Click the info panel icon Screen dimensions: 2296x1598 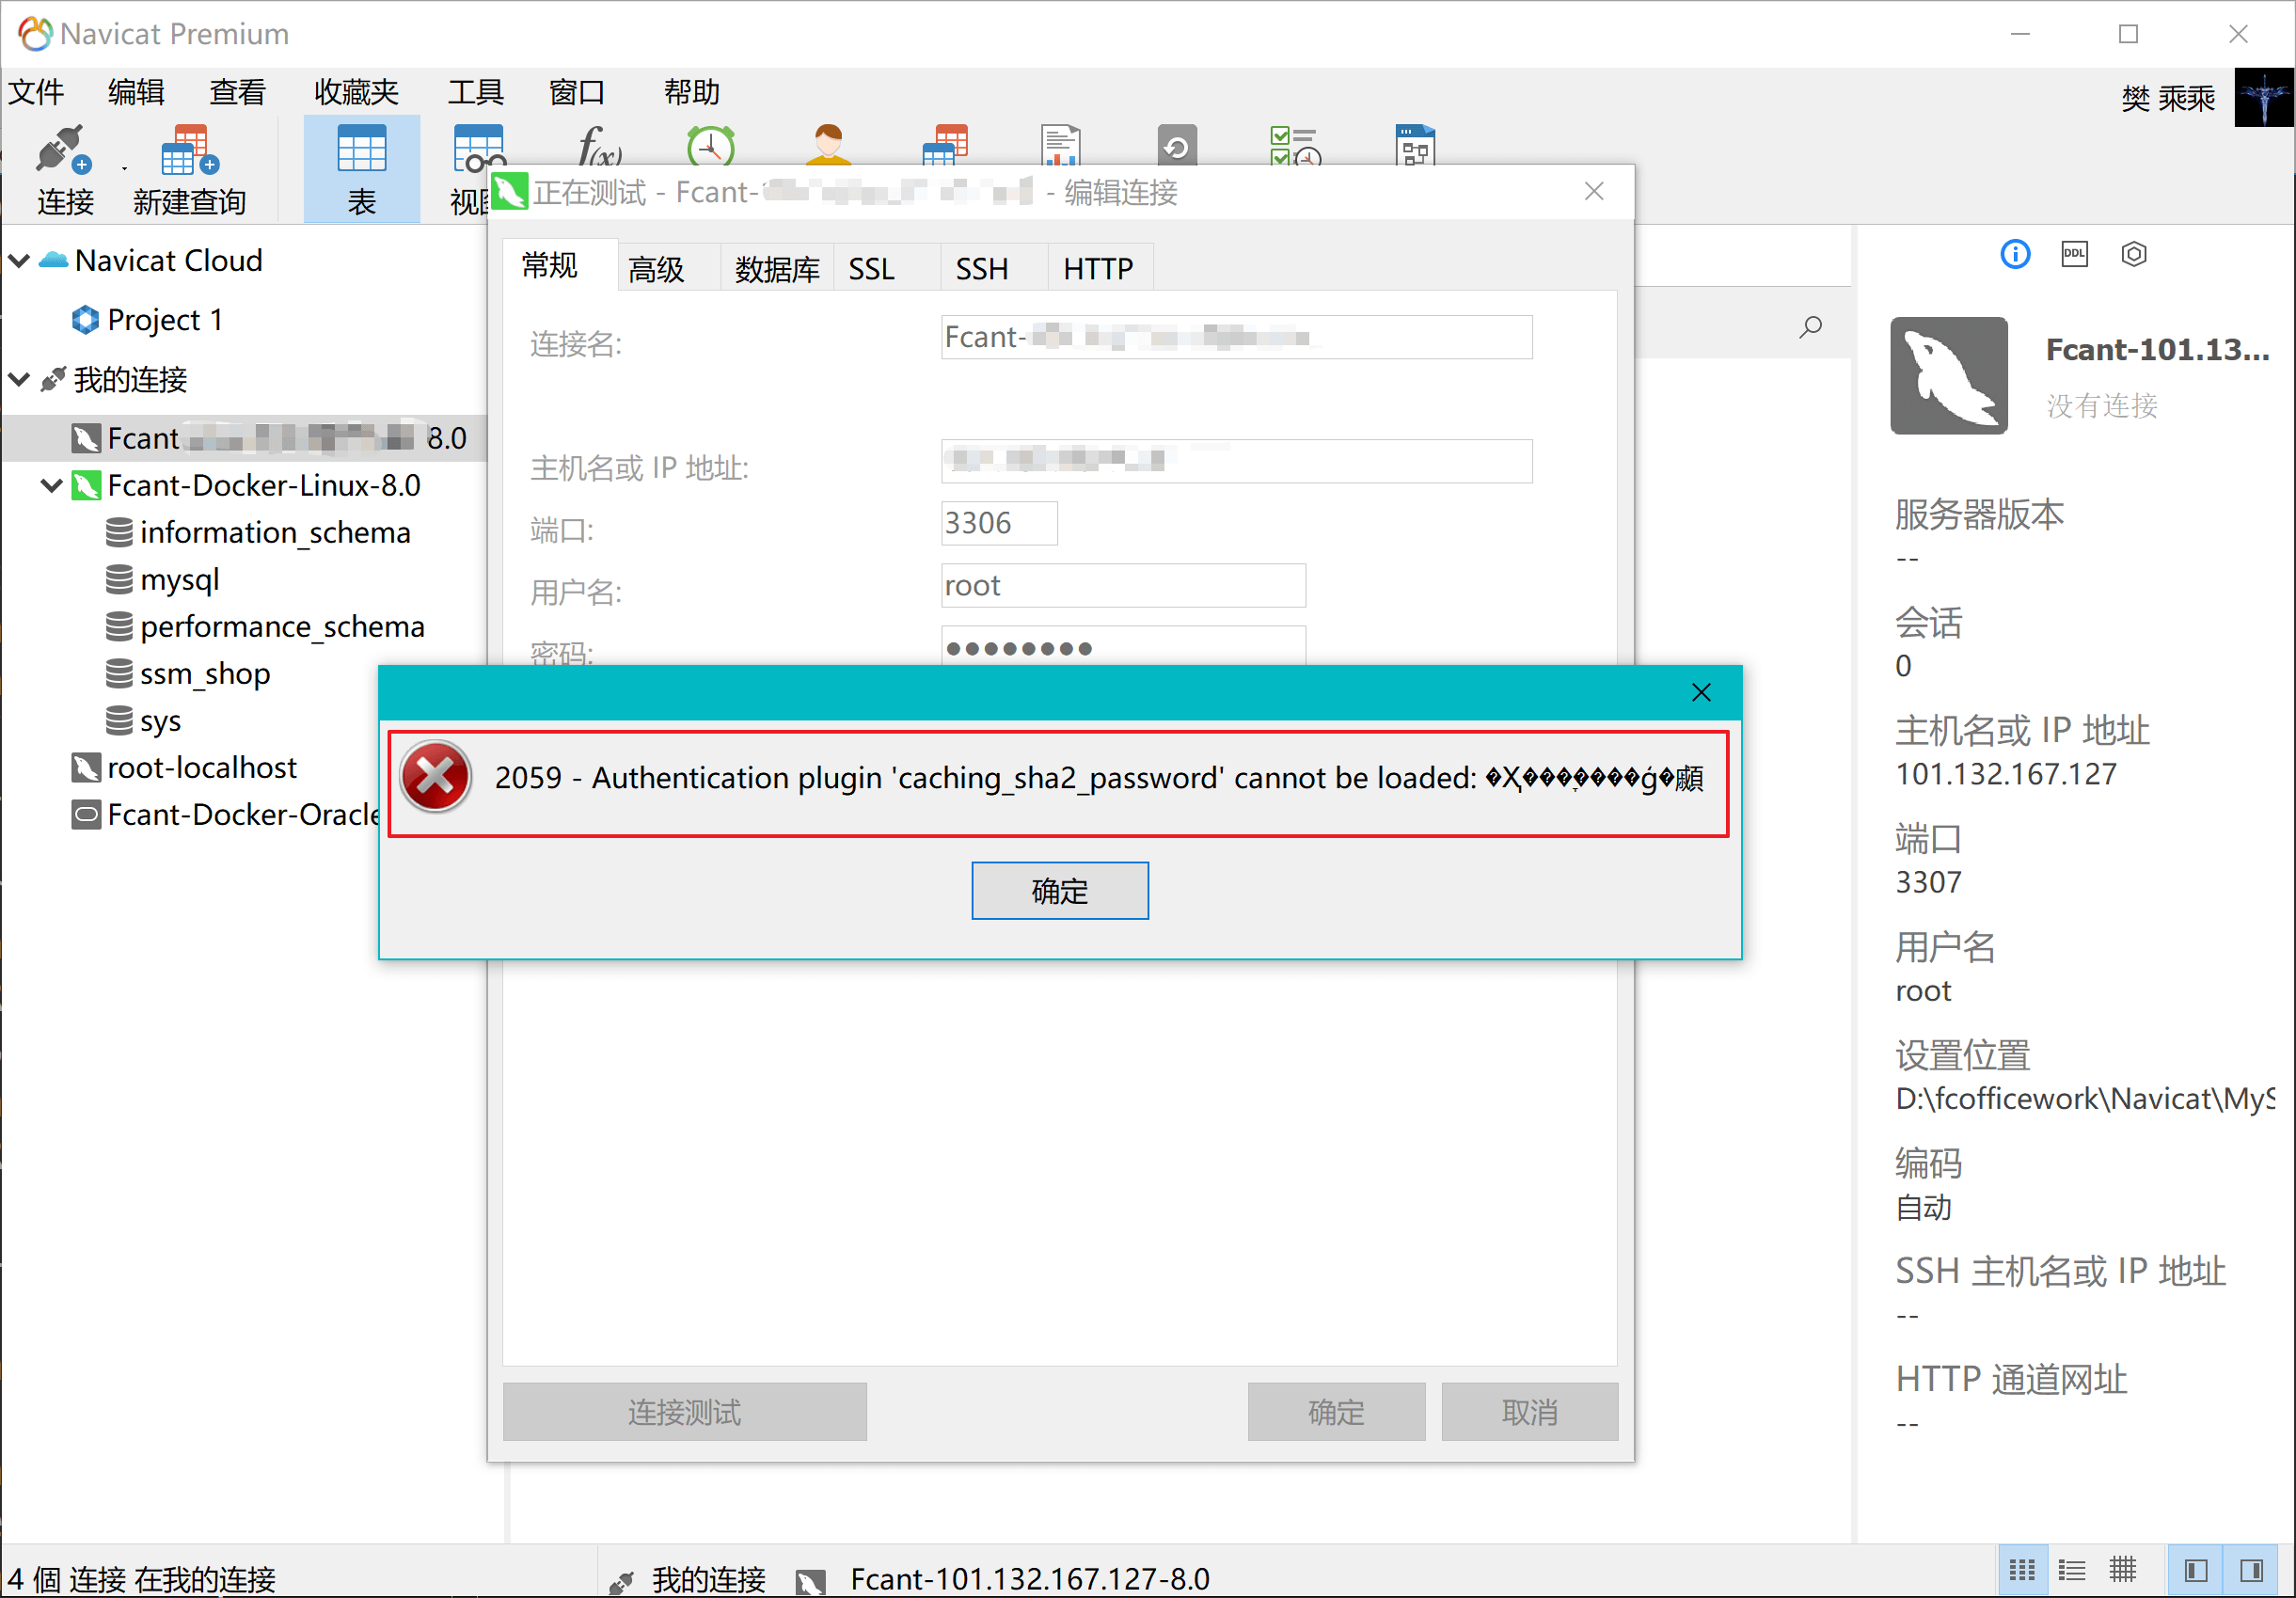pyautogui.click(x=2014, y=254)
